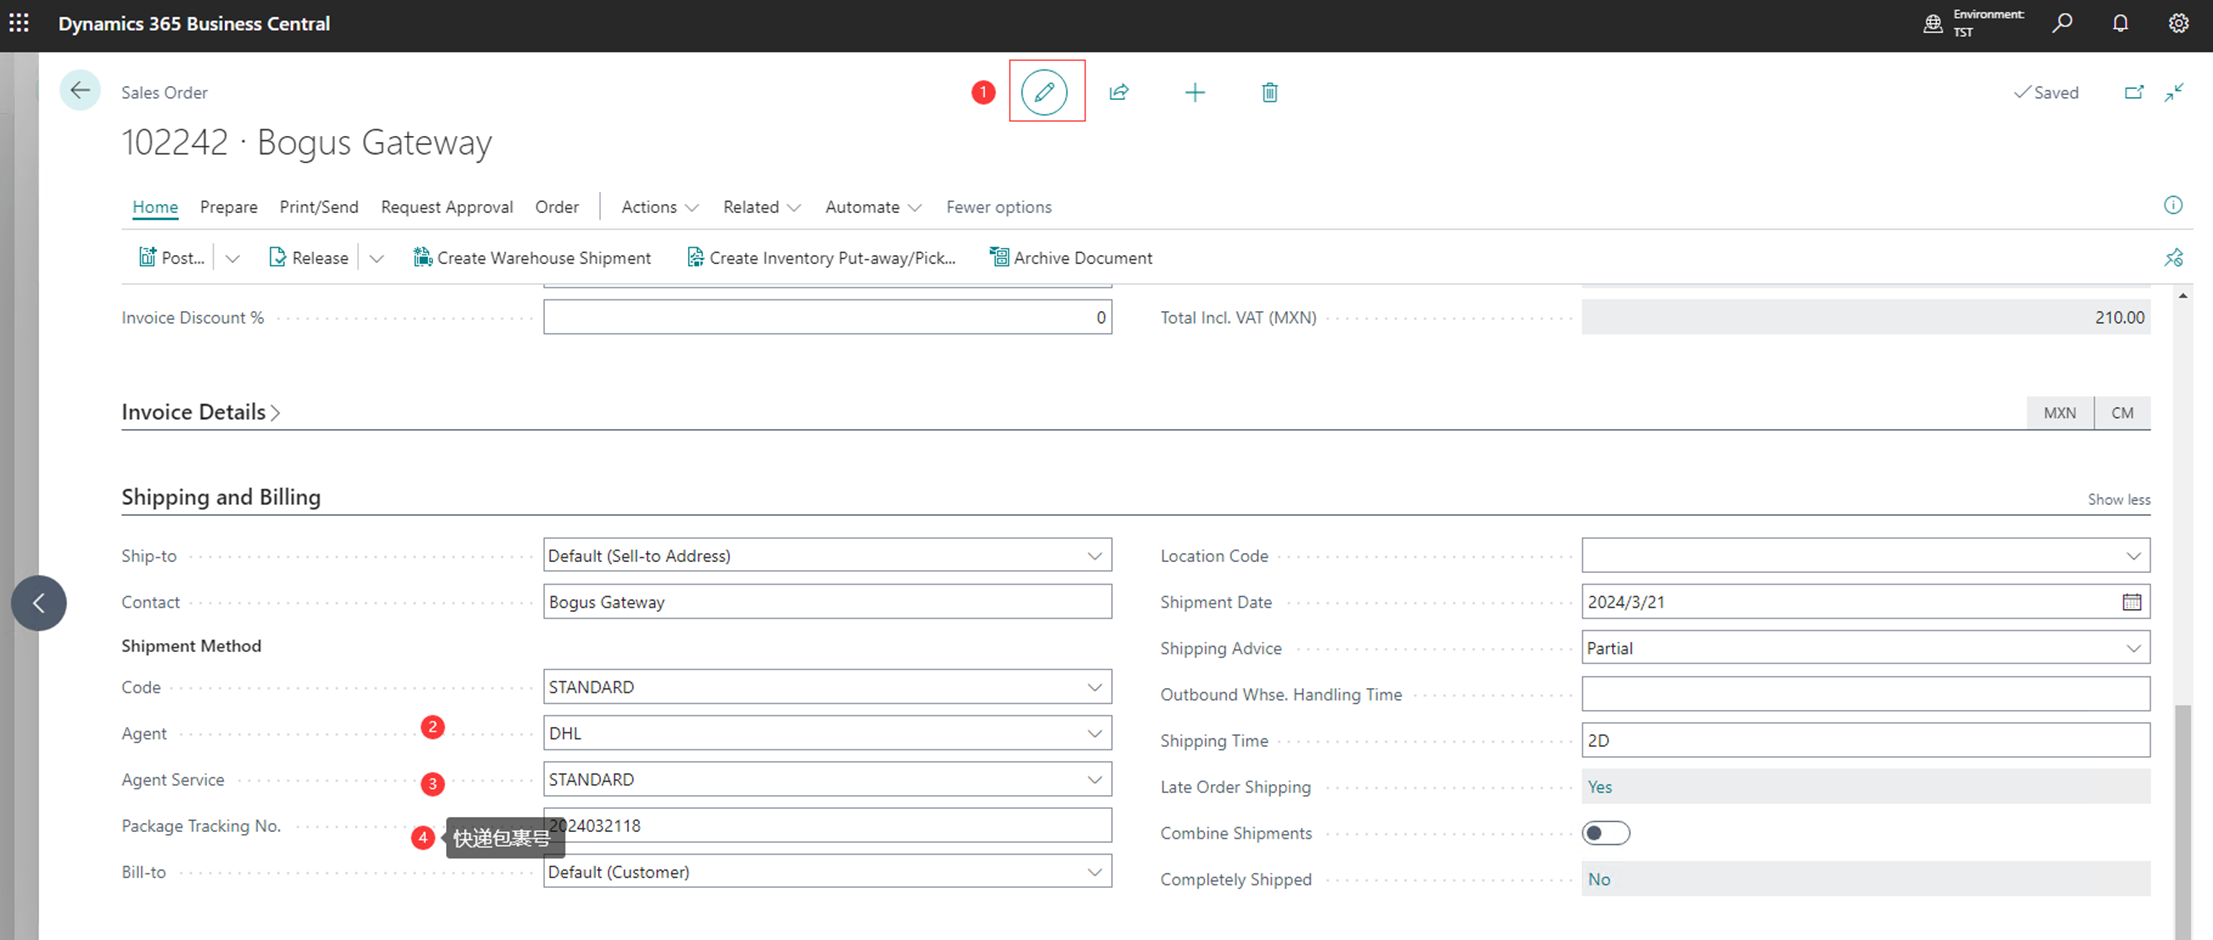2213x940 pixels.
Task: Open notifications bell
Action: coord(2120,23)
